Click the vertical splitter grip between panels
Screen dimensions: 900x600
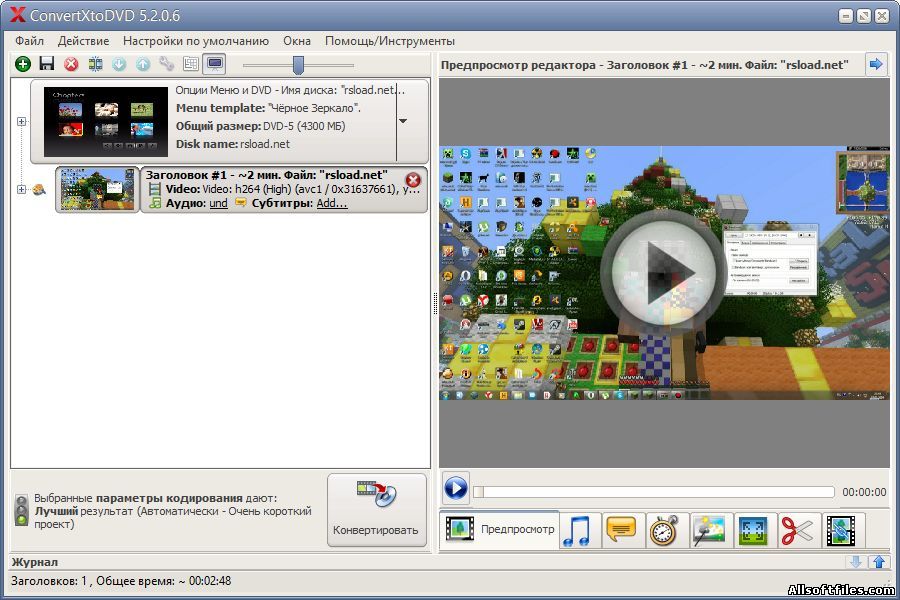click(435, 303)
